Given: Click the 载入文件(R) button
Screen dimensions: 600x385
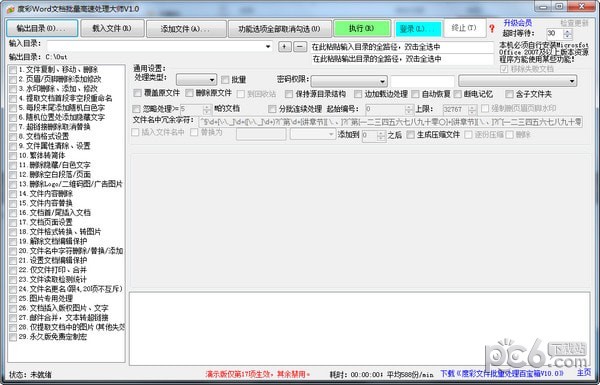Looking at the screenshot, I should coord(112,28).
